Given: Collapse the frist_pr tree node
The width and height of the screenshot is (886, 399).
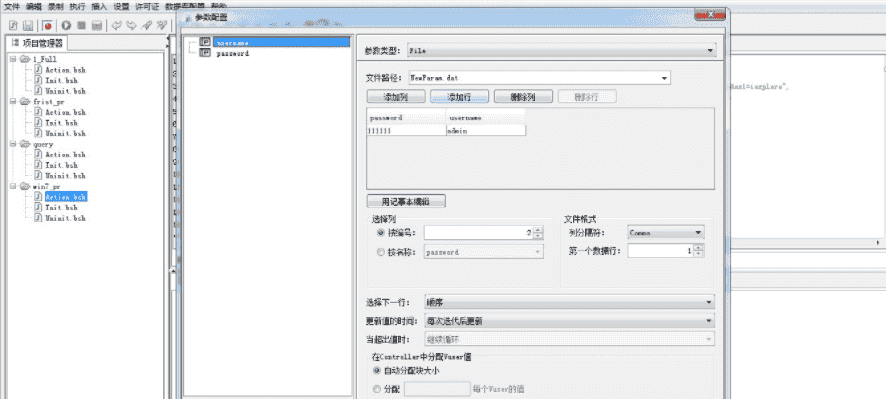Looking at the screenshot, I should coord(13,101).
